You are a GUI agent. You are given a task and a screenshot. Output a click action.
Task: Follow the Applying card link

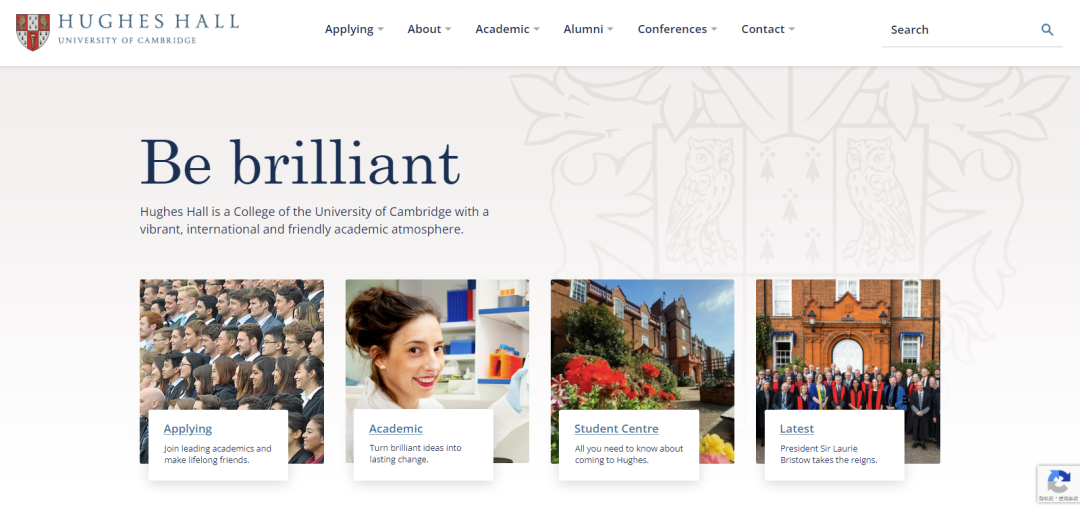[187, 429]
